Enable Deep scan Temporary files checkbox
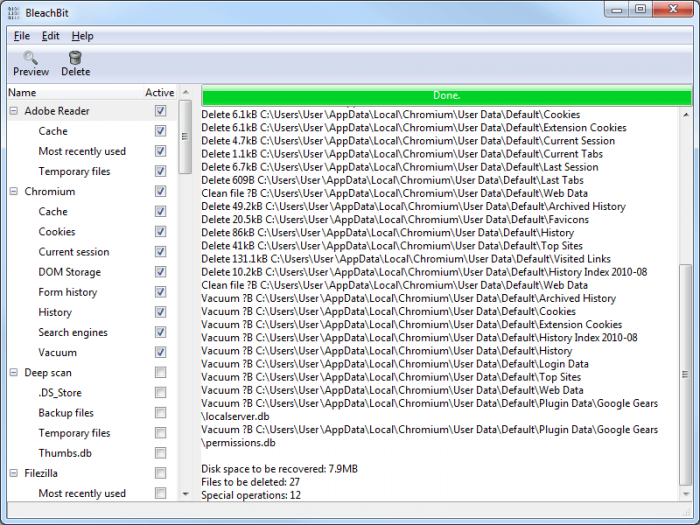700x525 pixels. [x=160, y=433]
